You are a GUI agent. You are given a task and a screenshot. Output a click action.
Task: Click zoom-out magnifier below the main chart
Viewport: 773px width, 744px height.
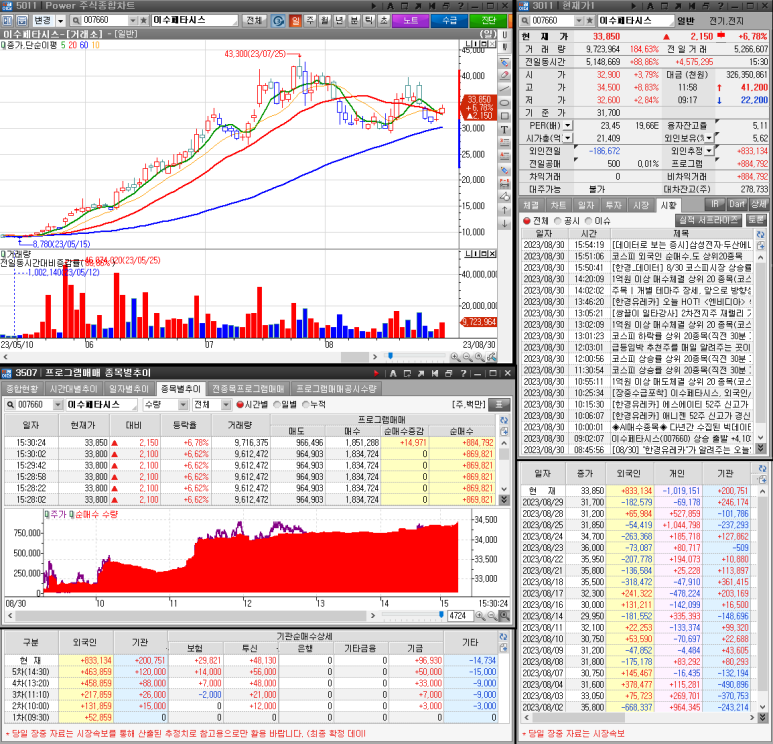tap(467, 357)
